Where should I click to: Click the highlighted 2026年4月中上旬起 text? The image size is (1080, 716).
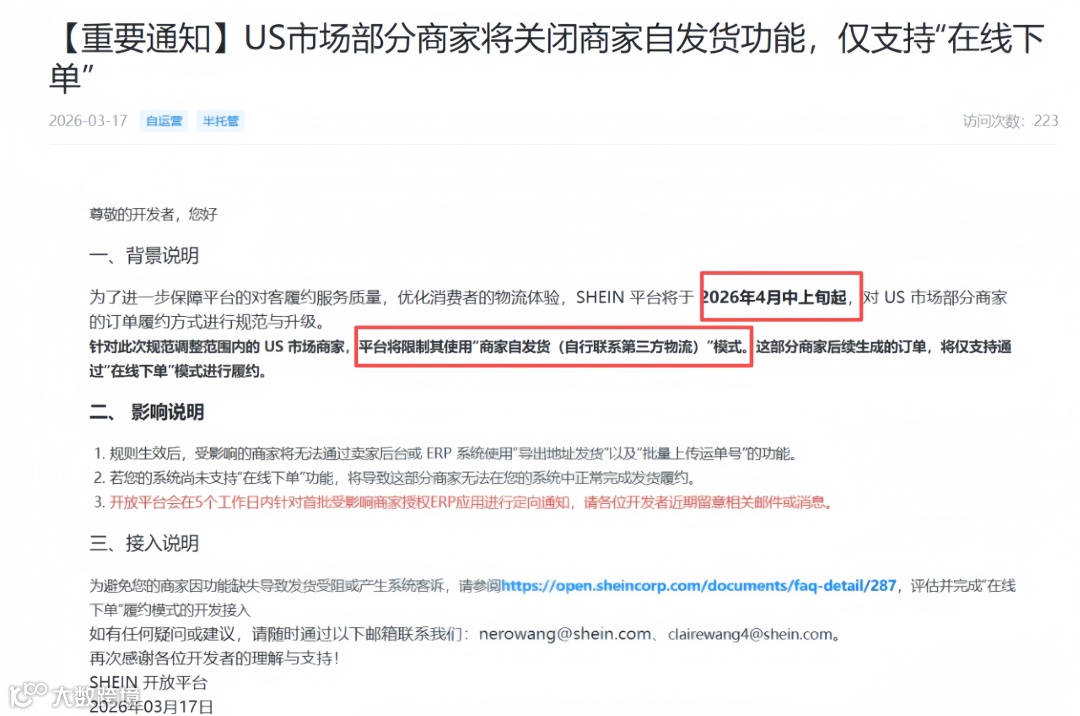[774, 297]
